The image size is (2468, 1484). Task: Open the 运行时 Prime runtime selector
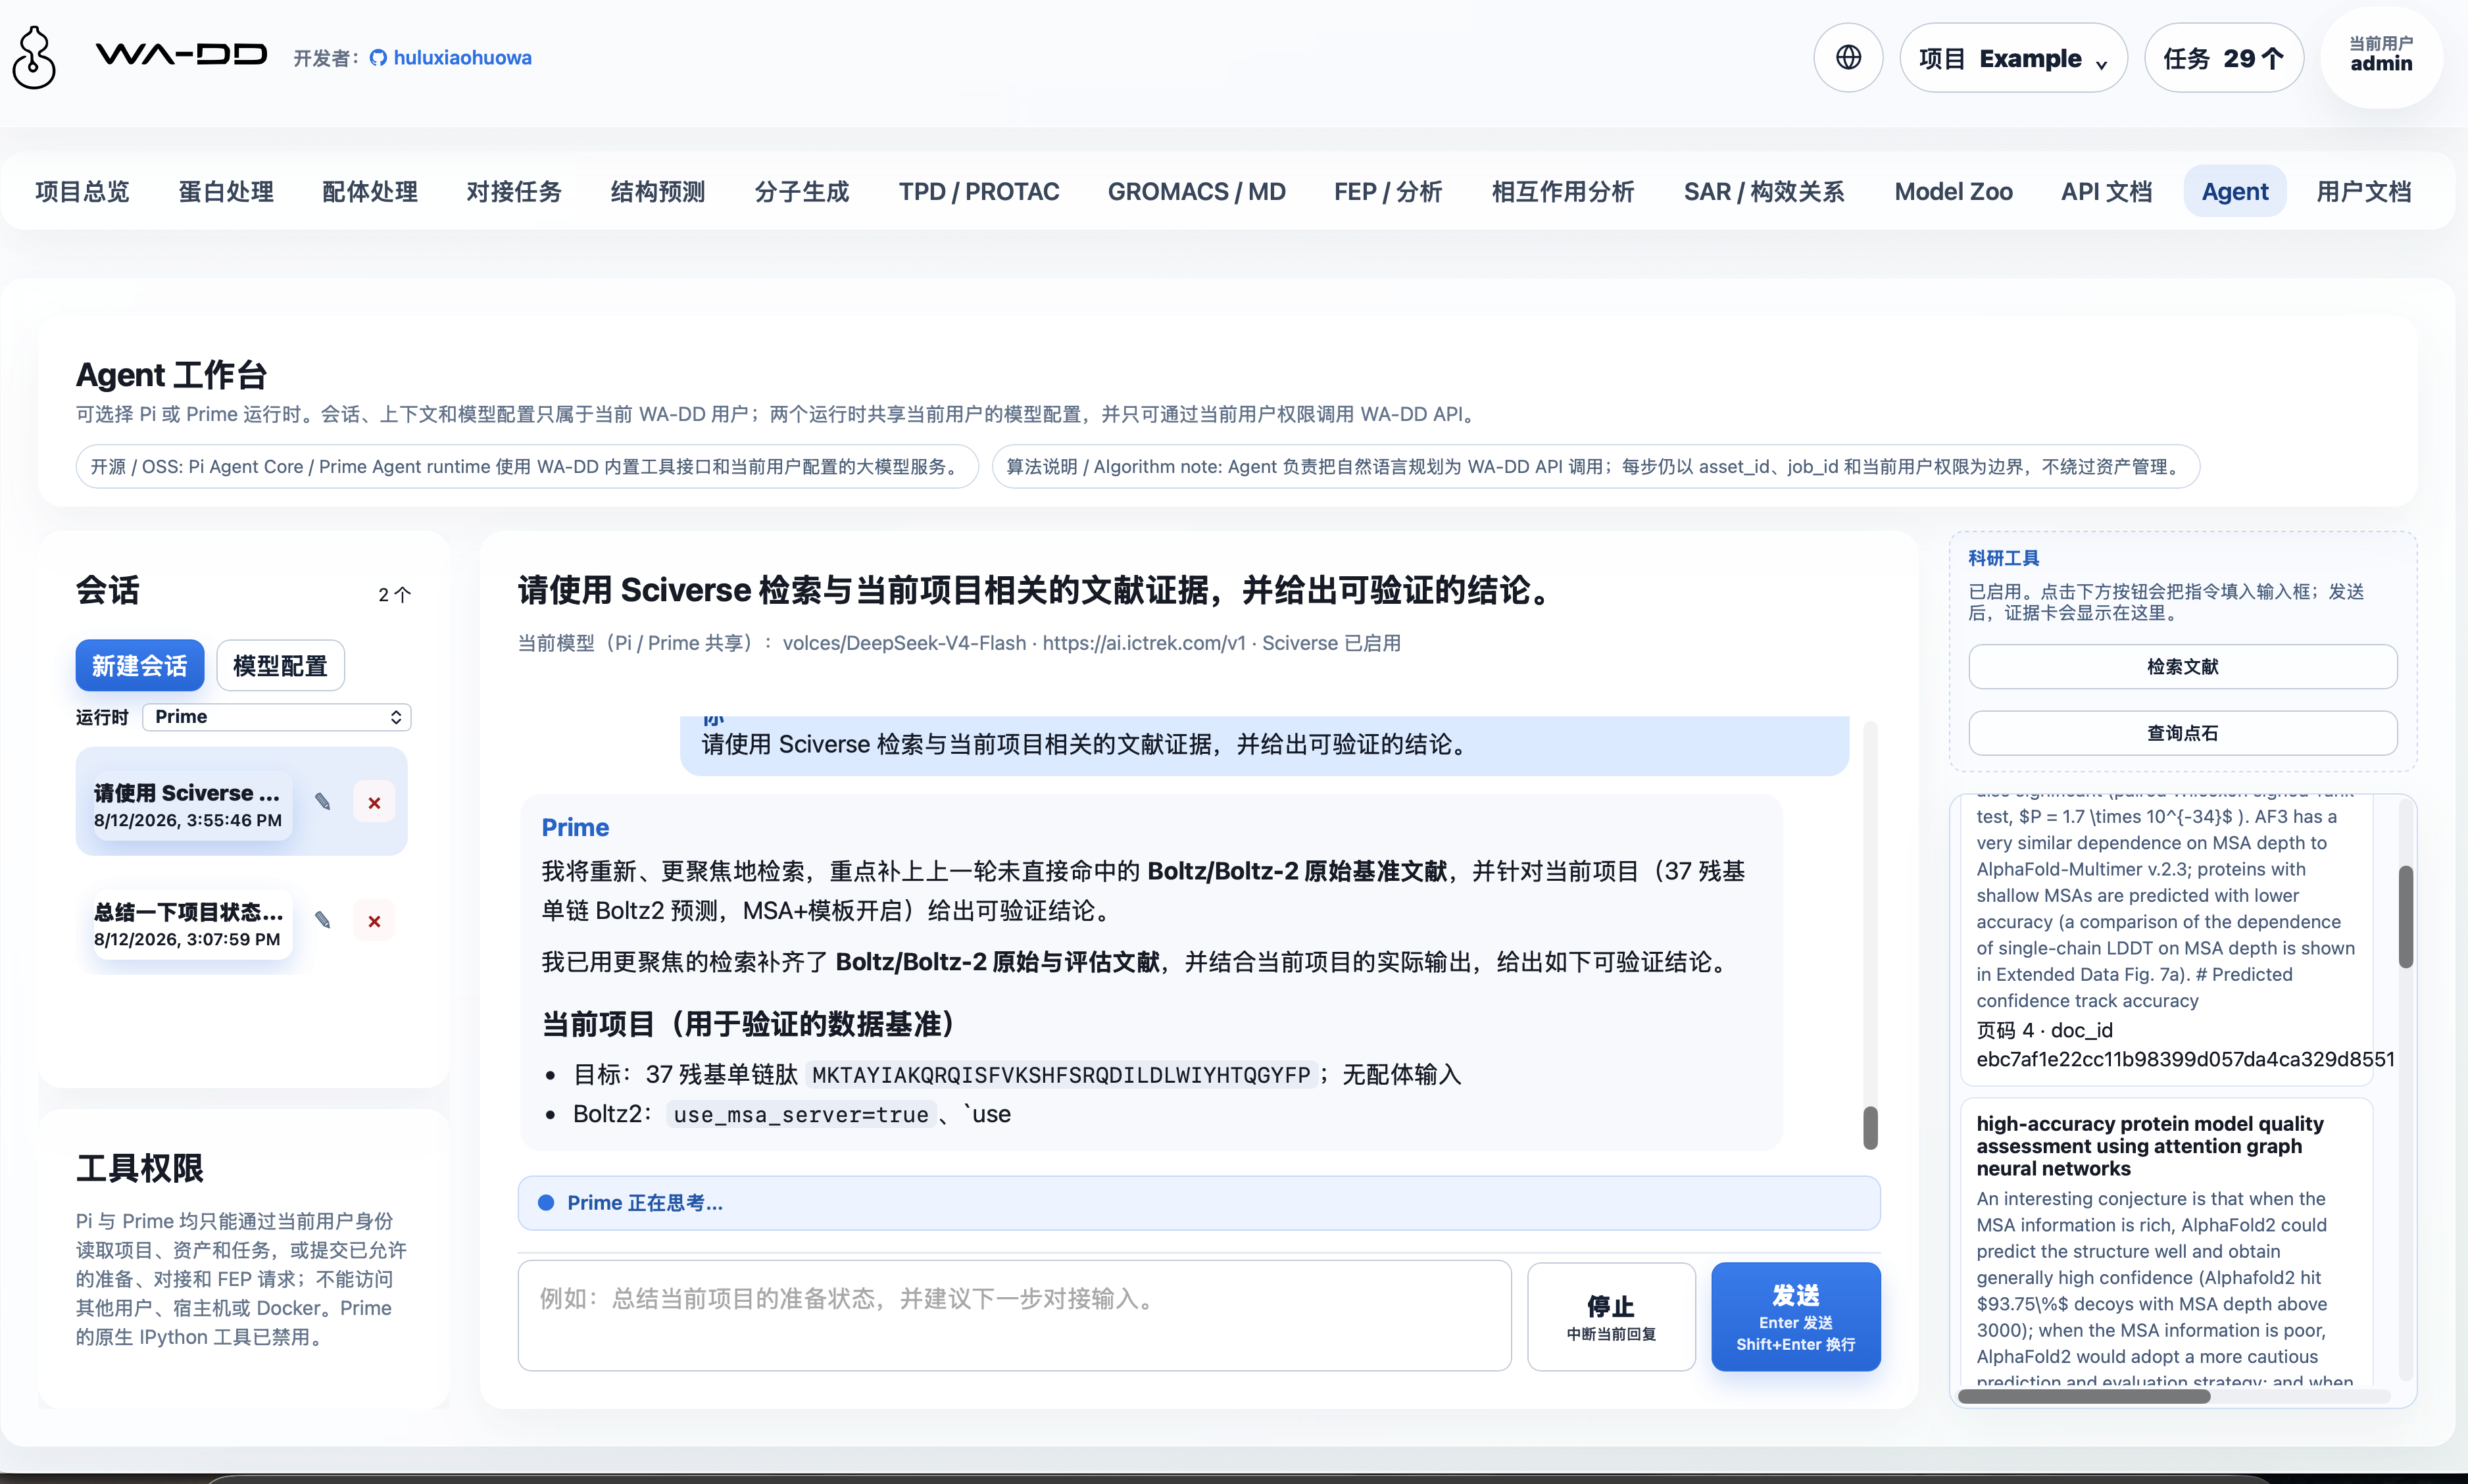pos(277,717)
